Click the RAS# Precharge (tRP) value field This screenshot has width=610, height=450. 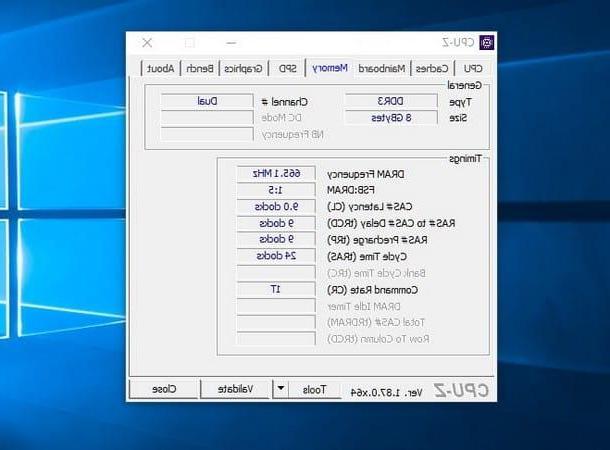[276, 239]
